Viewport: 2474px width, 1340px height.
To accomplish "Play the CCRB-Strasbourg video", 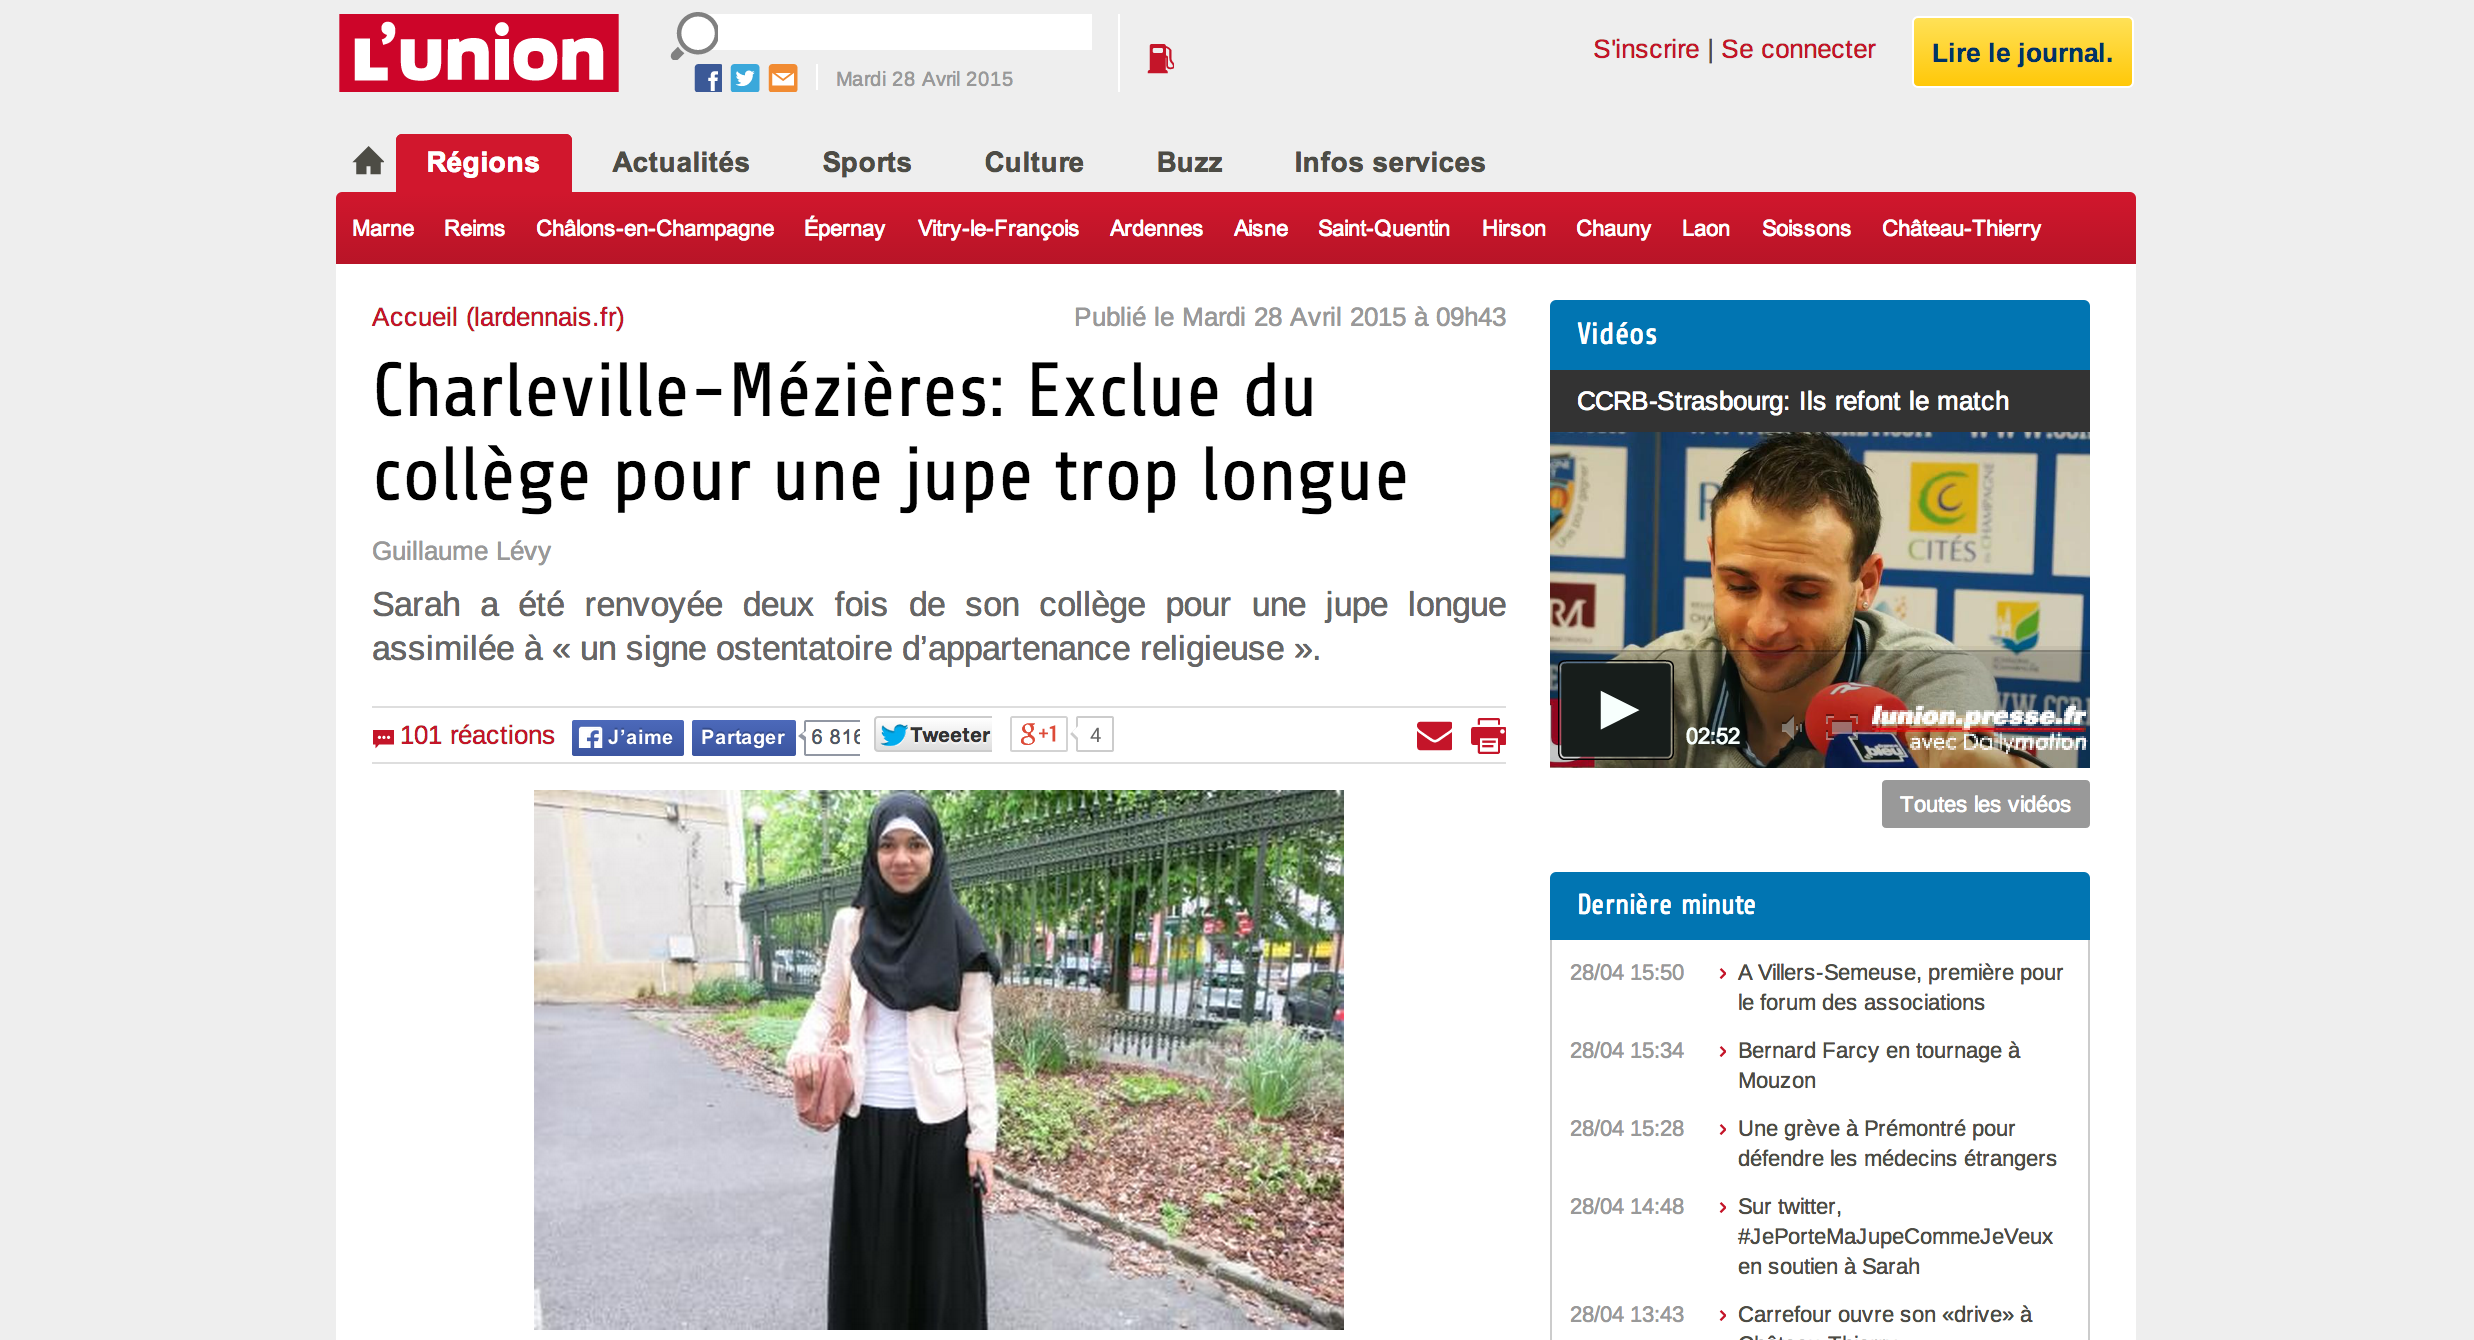I will coord(1616,710).
